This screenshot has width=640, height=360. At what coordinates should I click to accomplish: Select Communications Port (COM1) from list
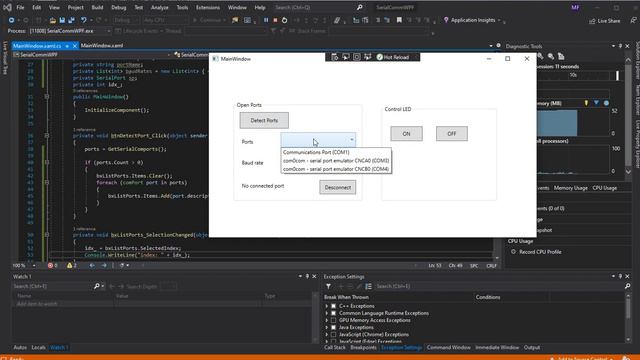(x=336, y=152)
